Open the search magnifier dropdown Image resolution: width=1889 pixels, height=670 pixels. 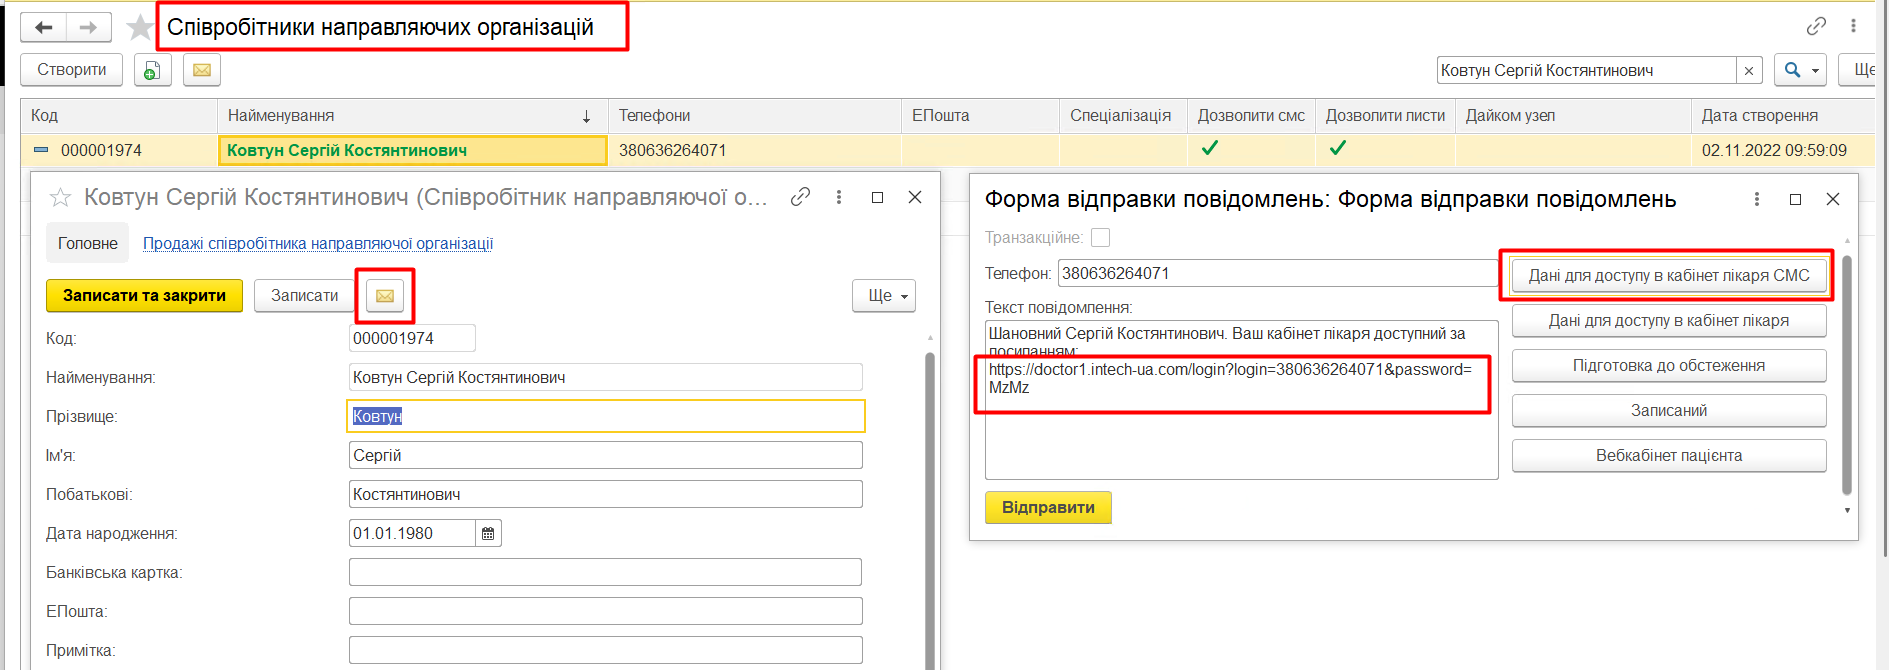(1799, 70)
